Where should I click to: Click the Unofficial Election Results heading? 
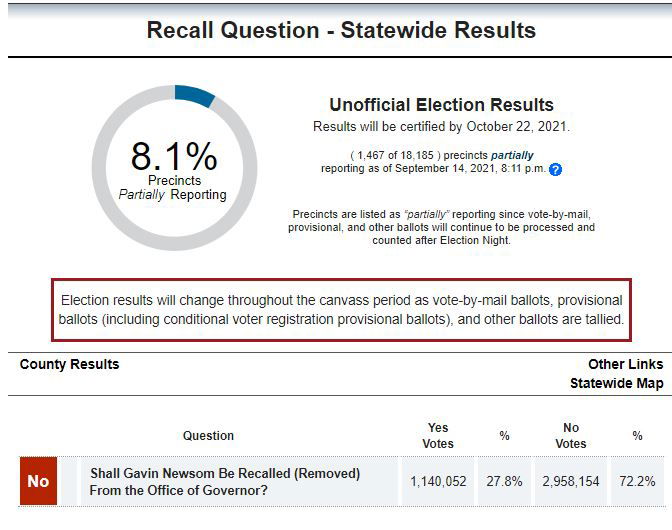coord(441,105)
